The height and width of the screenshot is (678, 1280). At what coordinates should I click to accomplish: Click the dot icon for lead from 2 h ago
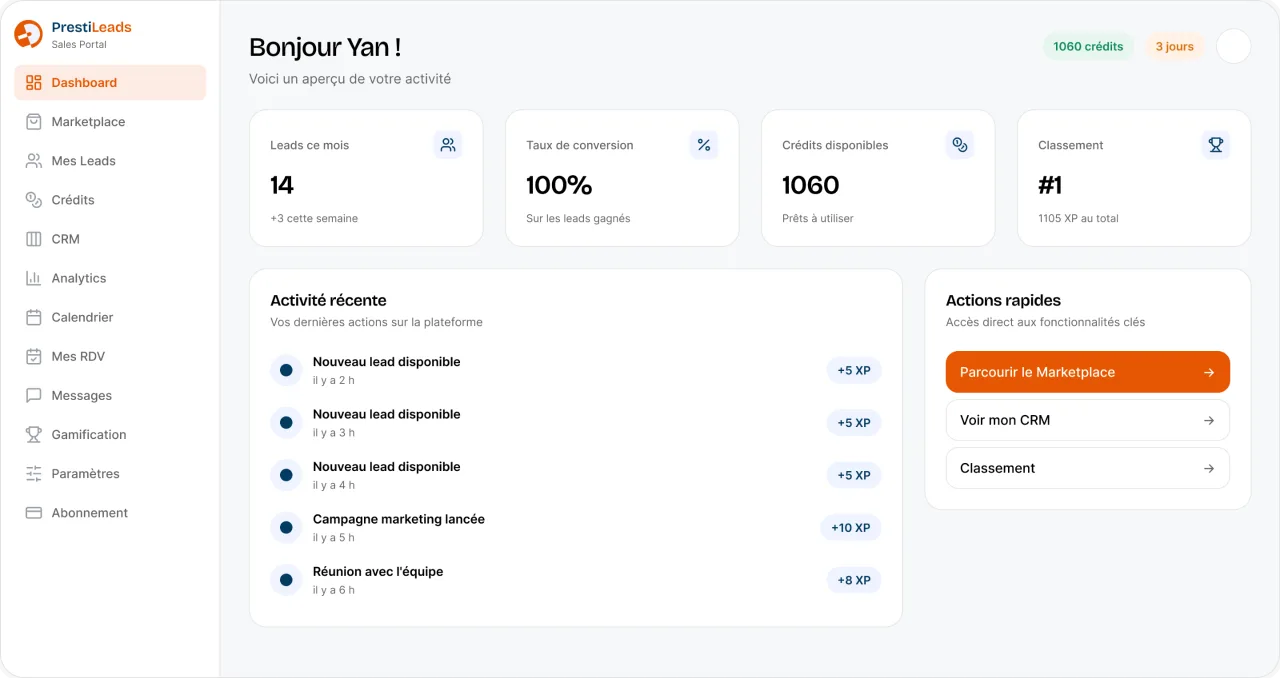286,370
